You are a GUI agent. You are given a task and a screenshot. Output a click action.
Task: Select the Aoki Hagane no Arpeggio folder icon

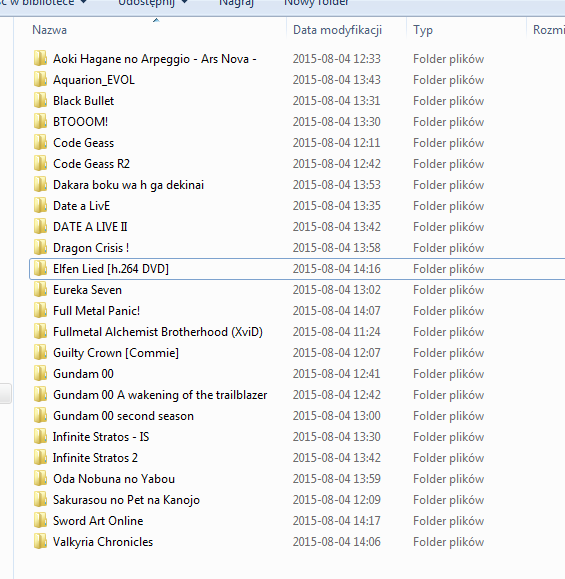[x=40, y=59]
